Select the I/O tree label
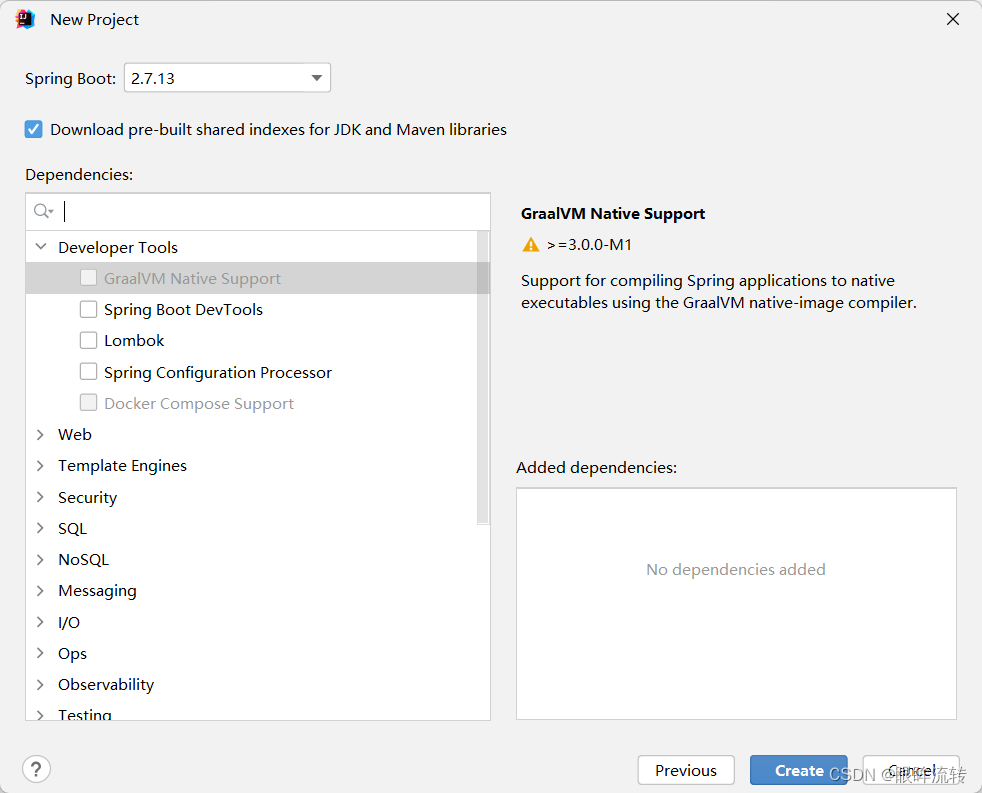982x793 pixels. click(69, 623)
